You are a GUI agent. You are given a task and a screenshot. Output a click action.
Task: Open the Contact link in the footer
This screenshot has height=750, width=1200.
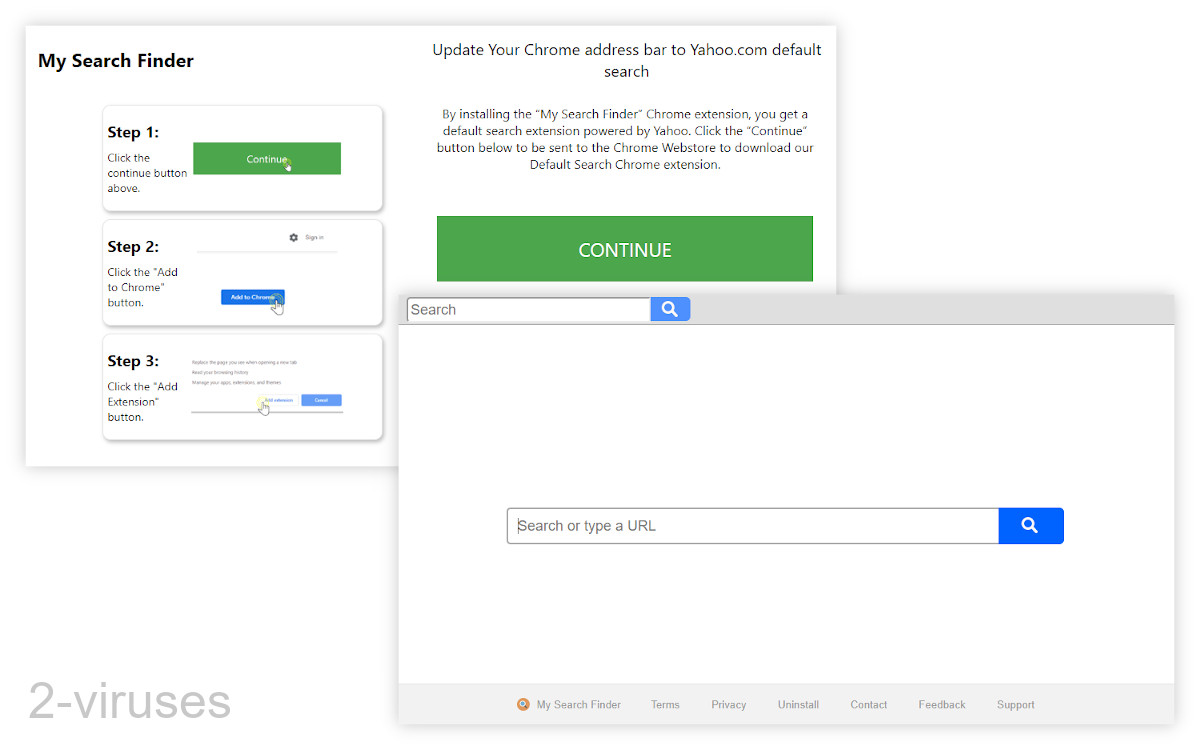coord(868,704)
